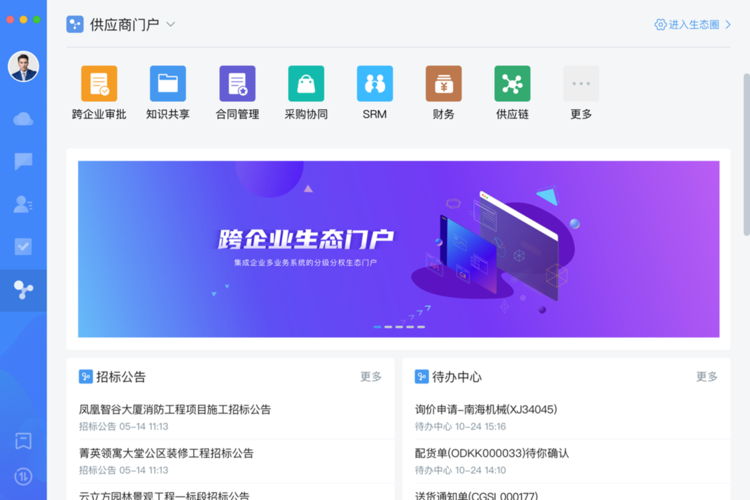Expand the 供应商门户 dropdown arrow

[x=171, y=25]
